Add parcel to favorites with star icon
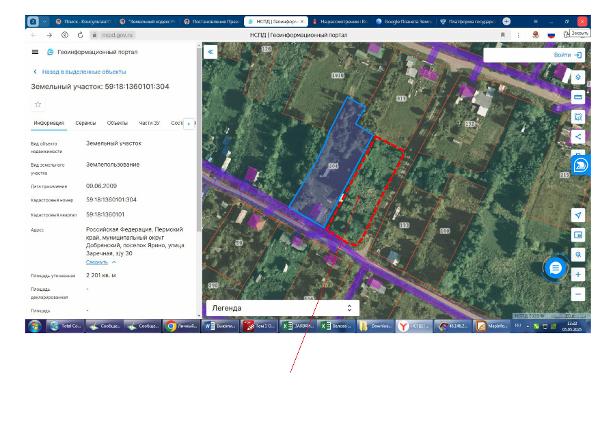 (x=38, y=104)
